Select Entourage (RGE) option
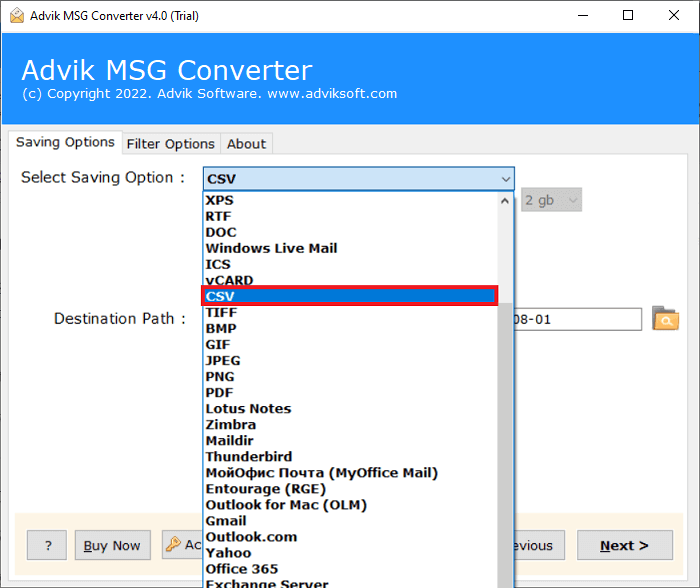The width and height of the screenshot is (700, 588). point(351,489)
